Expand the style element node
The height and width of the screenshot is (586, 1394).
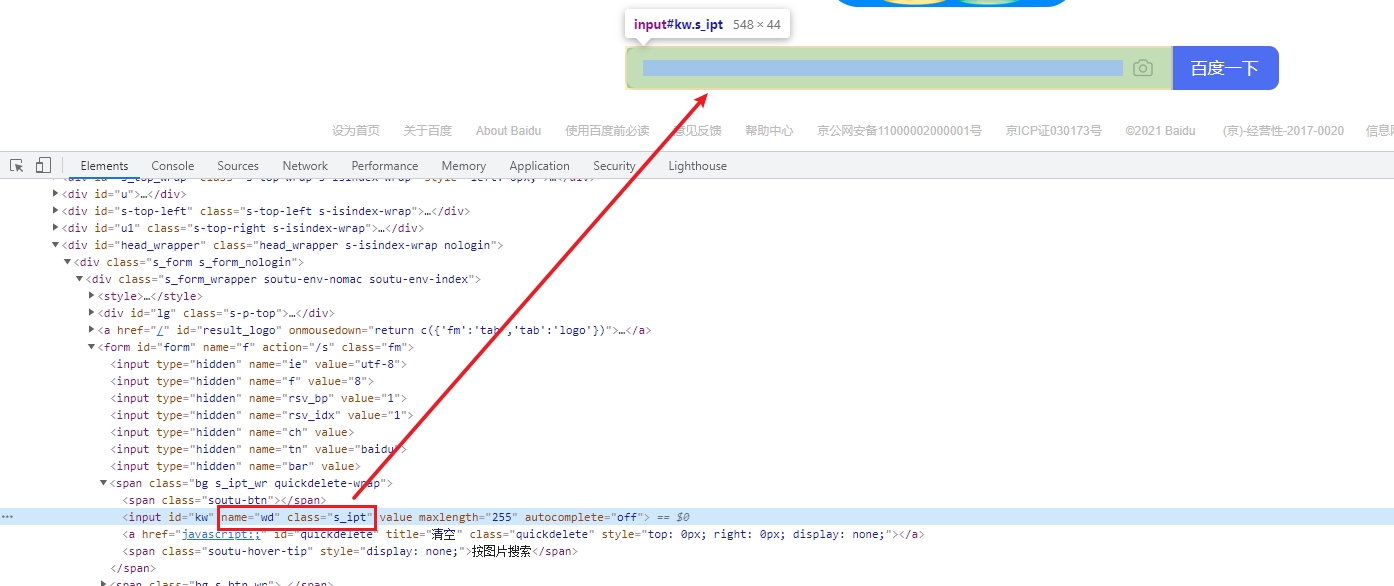pos(93,296)
